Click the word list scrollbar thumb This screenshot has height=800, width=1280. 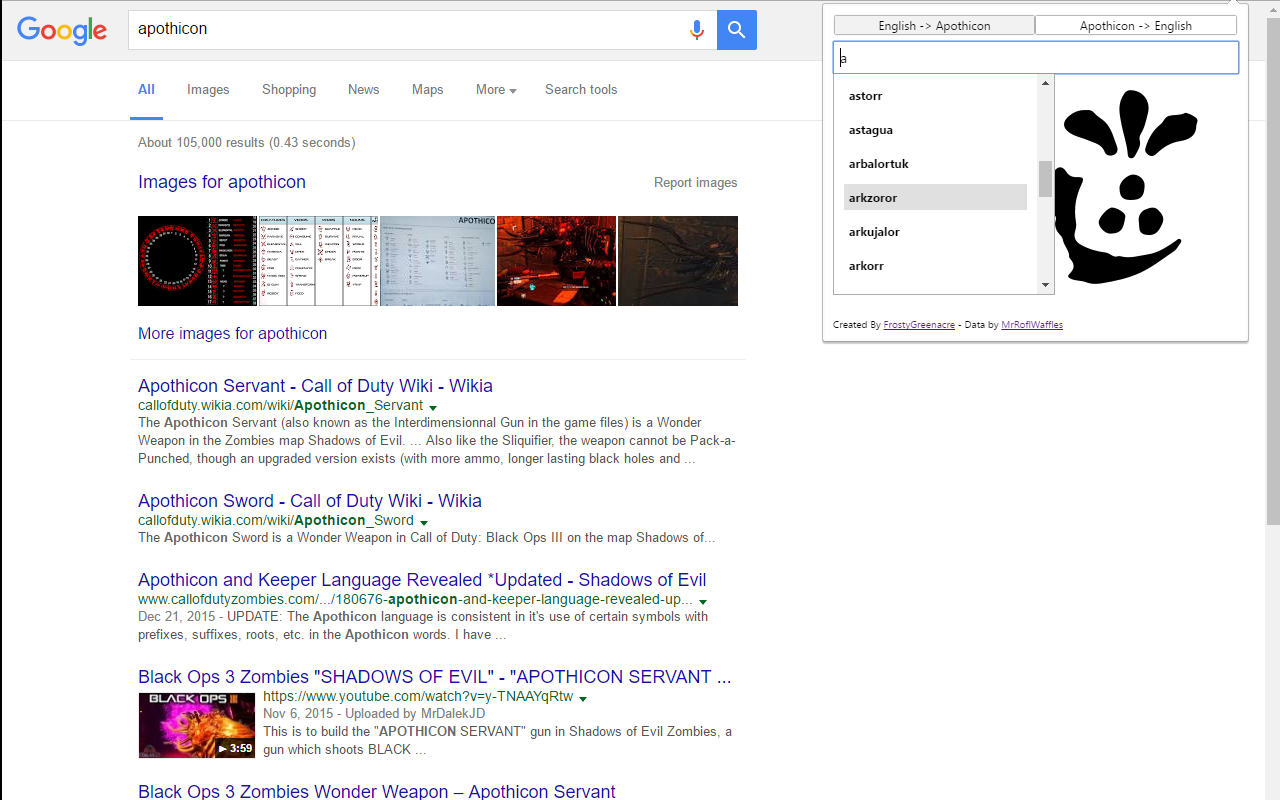coord(1046,179)
